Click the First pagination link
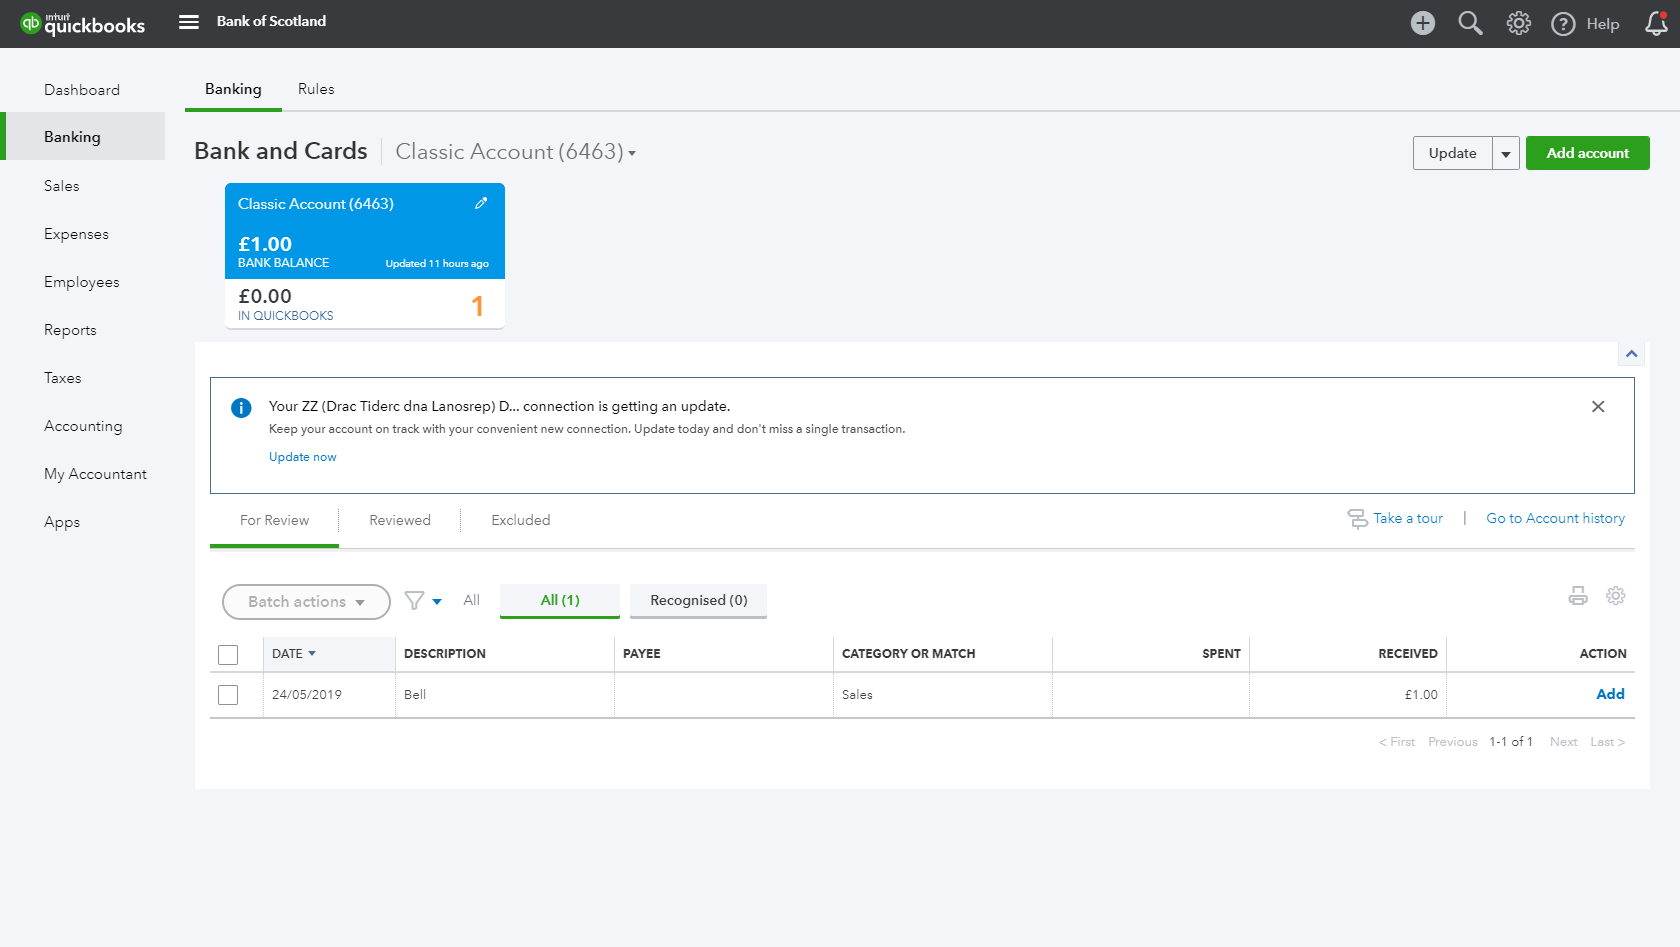Viewport: 1680px width, 947px height. pos(1397,742)
